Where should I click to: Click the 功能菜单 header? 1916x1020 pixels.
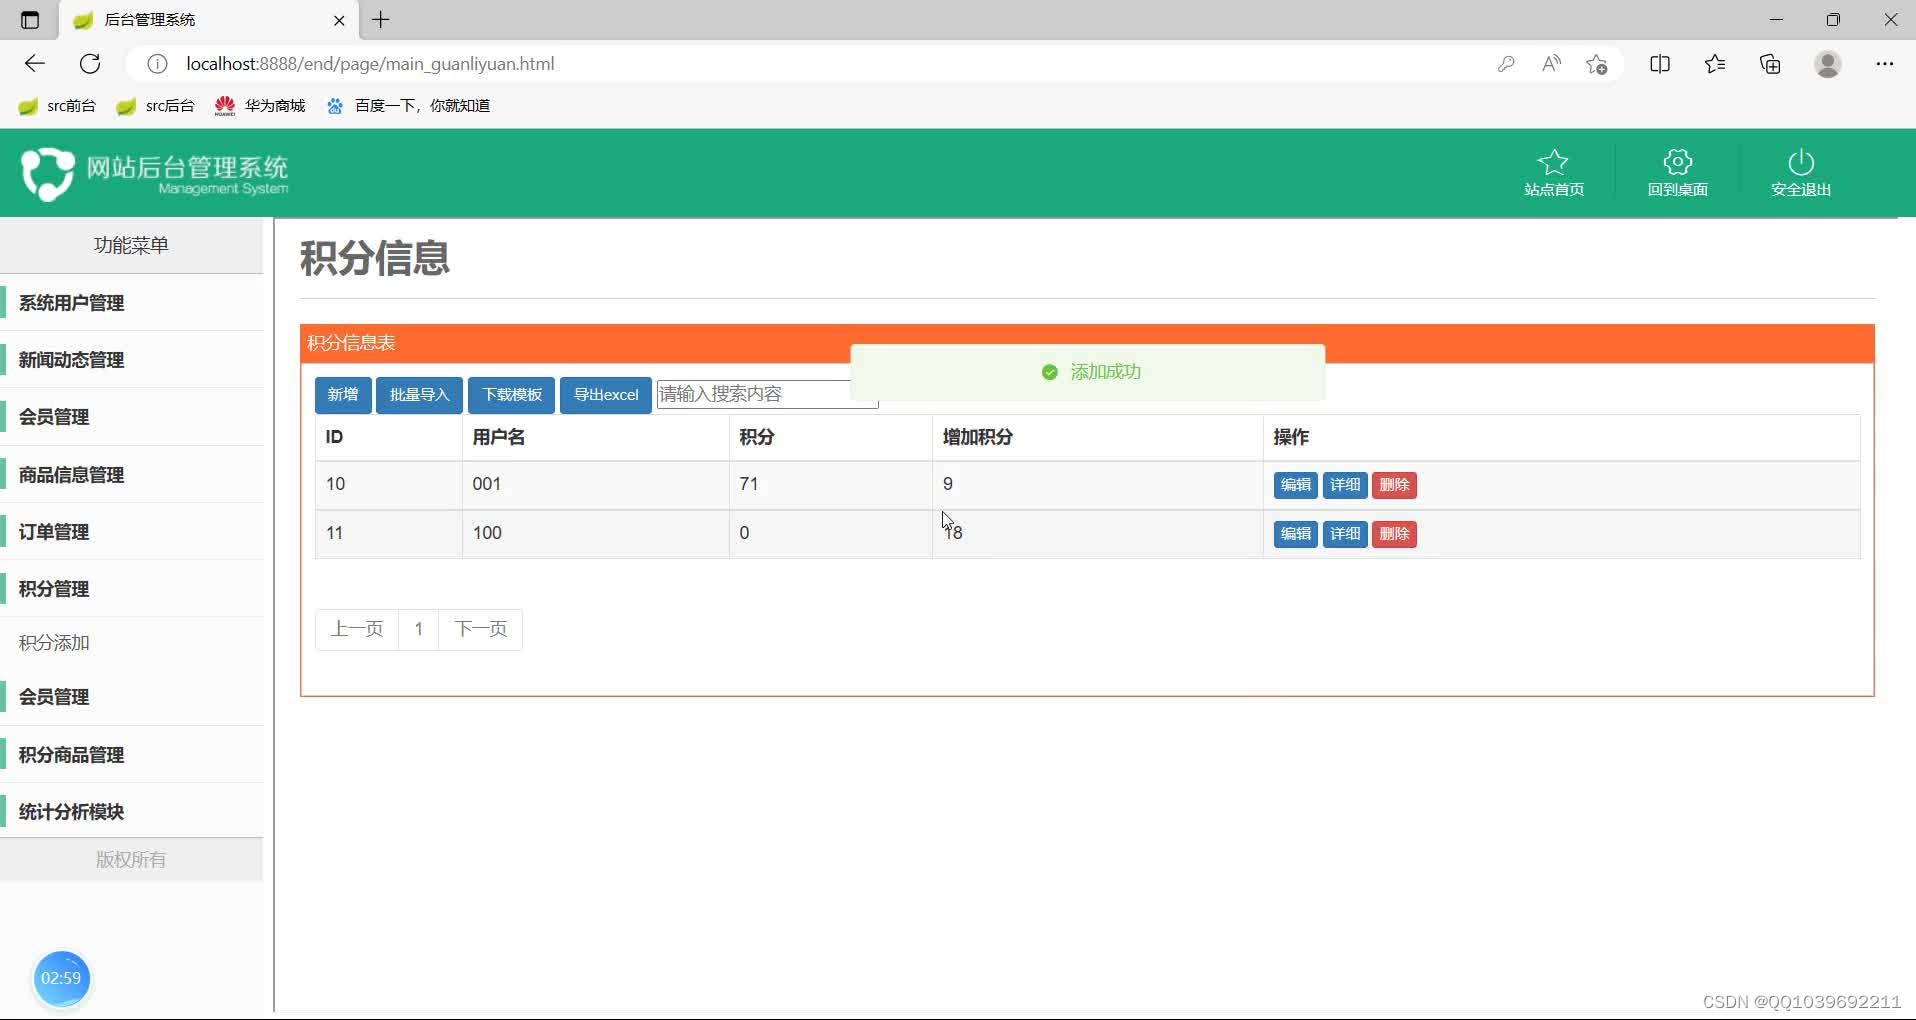[131, 245]
